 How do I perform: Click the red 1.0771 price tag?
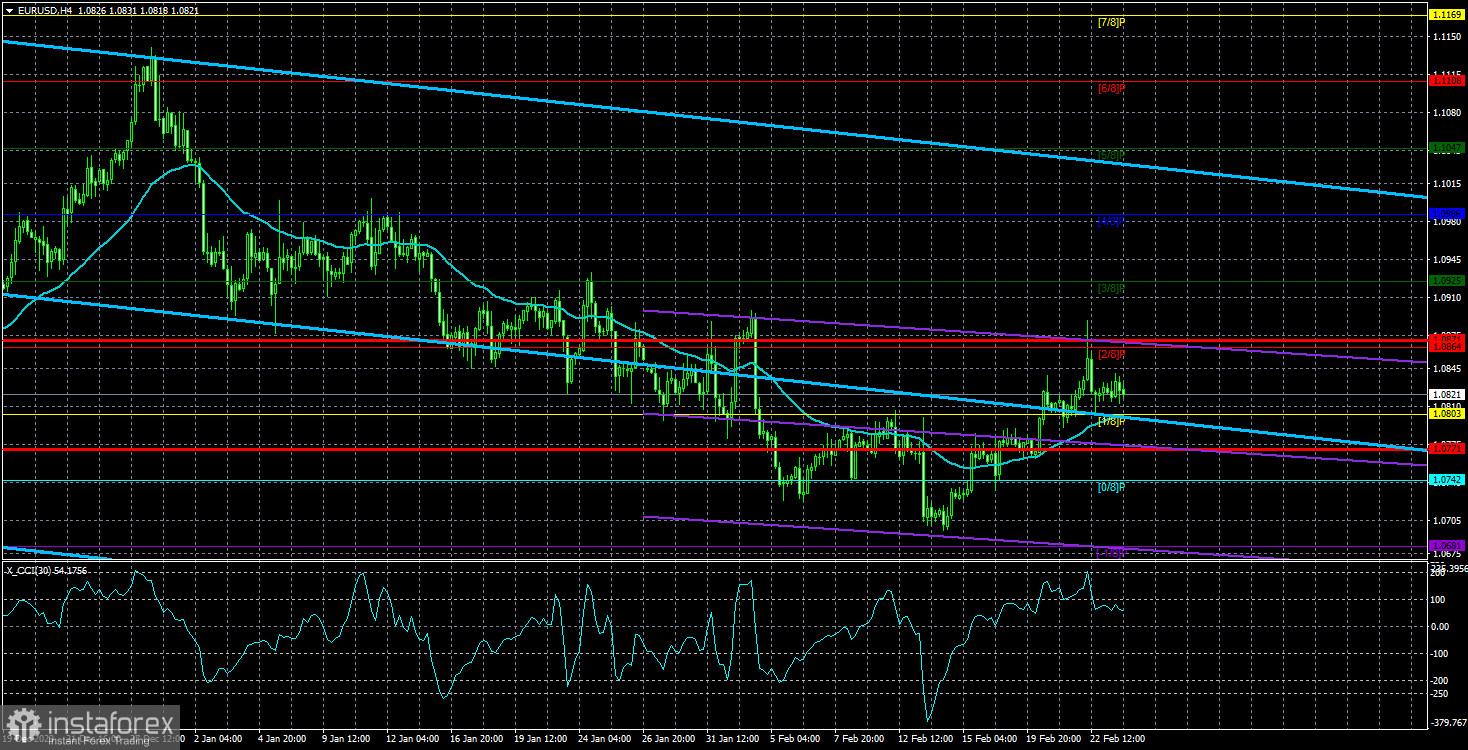coord(1448,448)
